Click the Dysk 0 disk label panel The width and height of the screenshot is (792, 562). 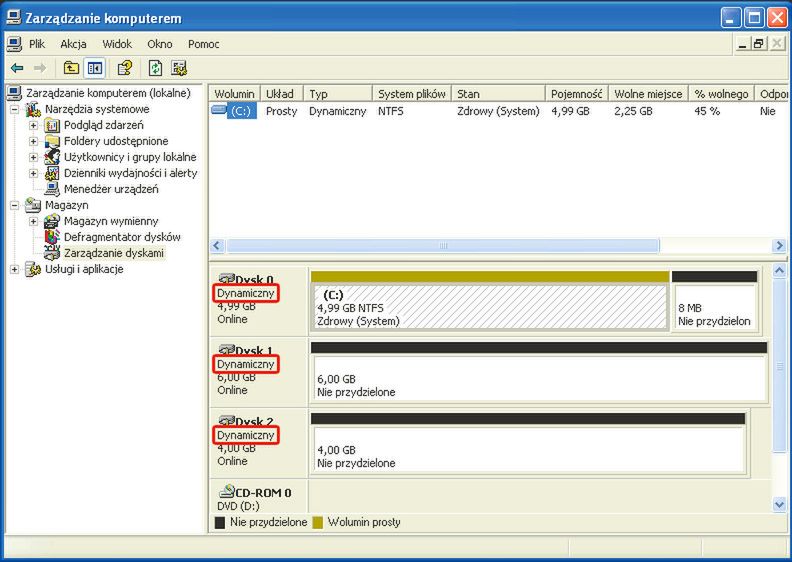[259, 300]
